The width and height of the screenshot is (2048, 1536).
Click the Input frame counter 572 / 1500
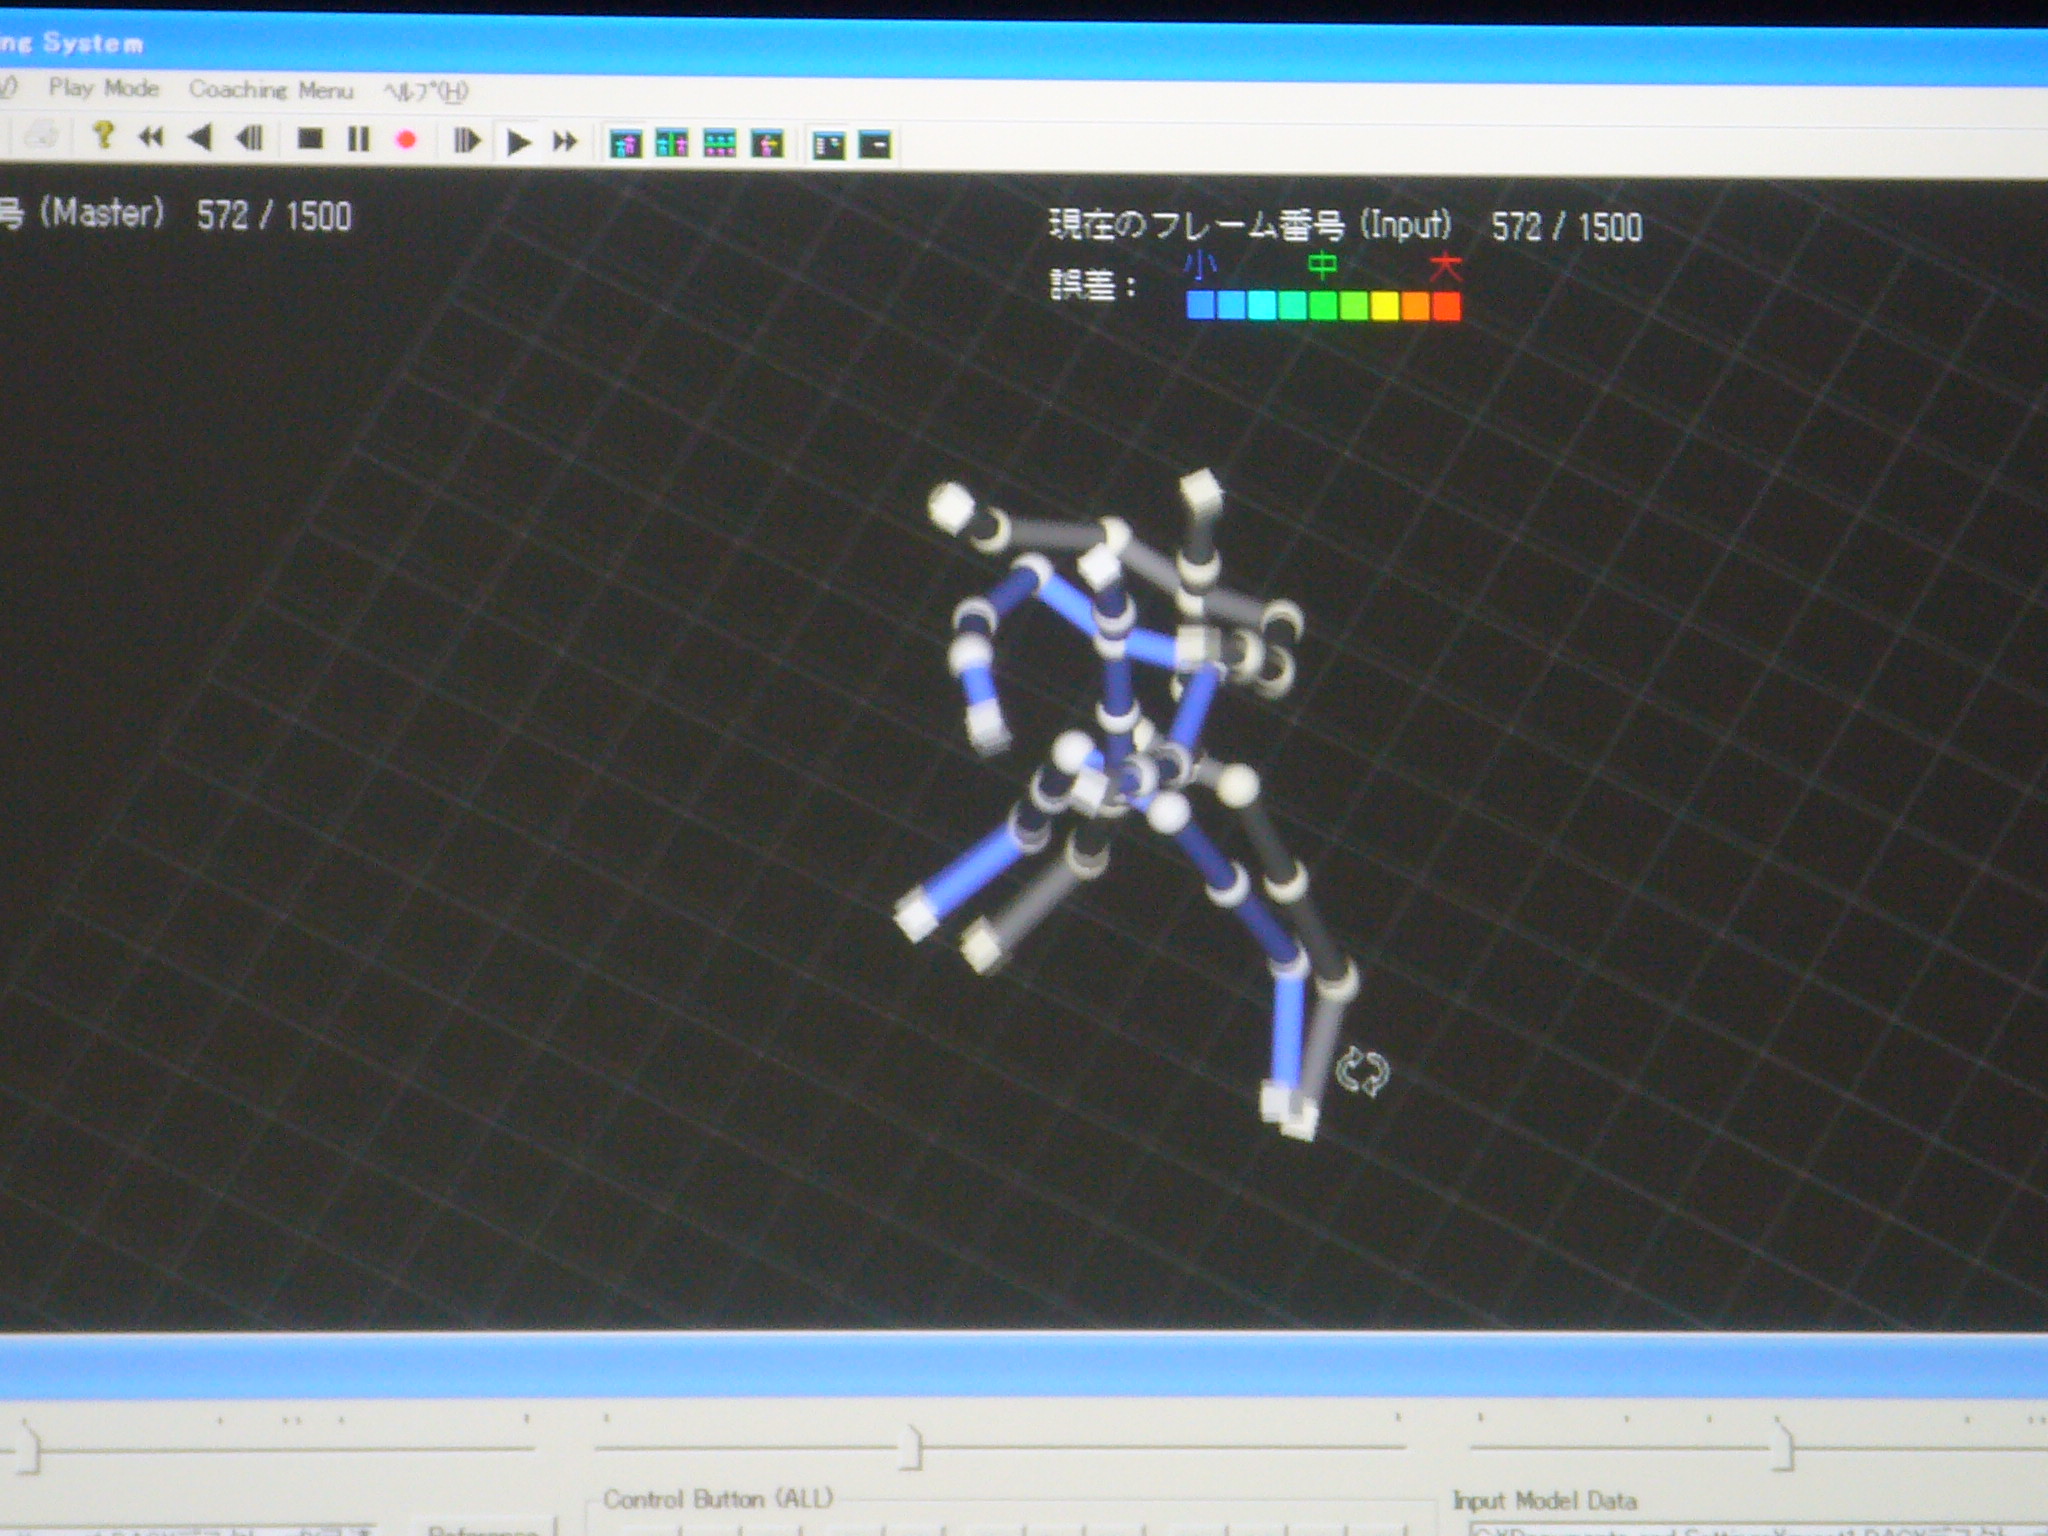pos(1567,227)
